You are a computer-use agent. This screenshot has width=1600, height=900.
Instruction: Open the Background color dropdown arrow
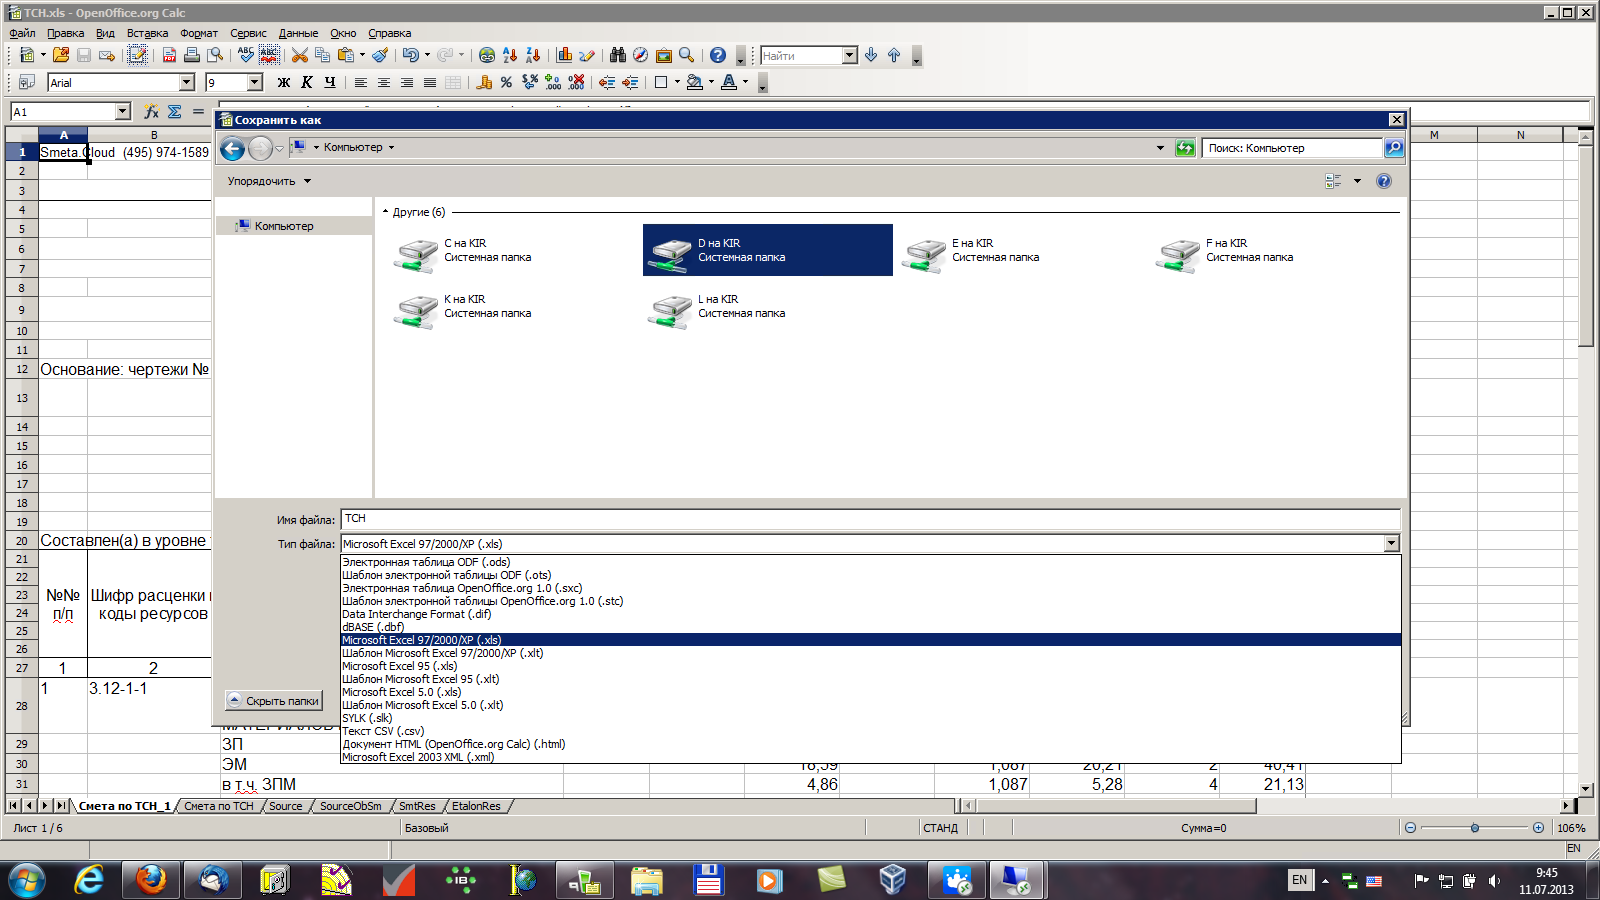[711, 82]
